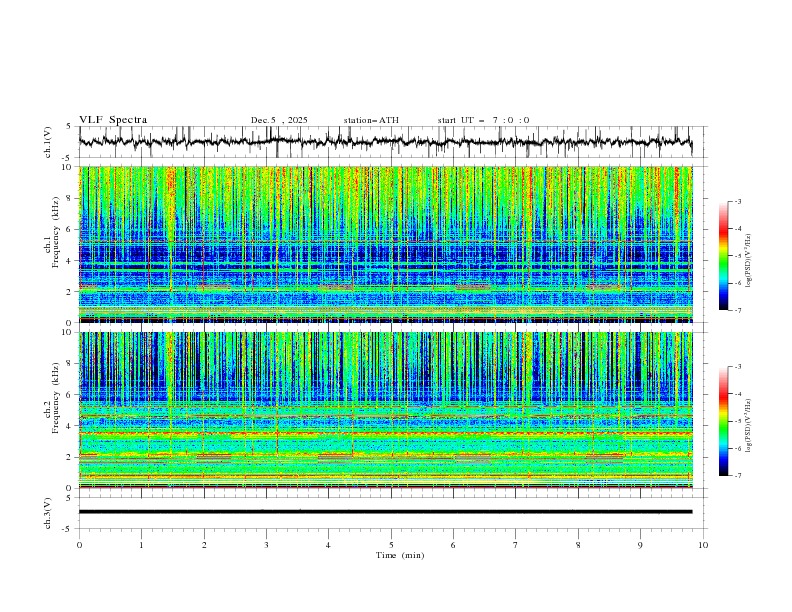This screenshot has height=612, width=792.
Task: Select the ch.2 colorbar log(PSD) label
Action: [x=748, y=426]
